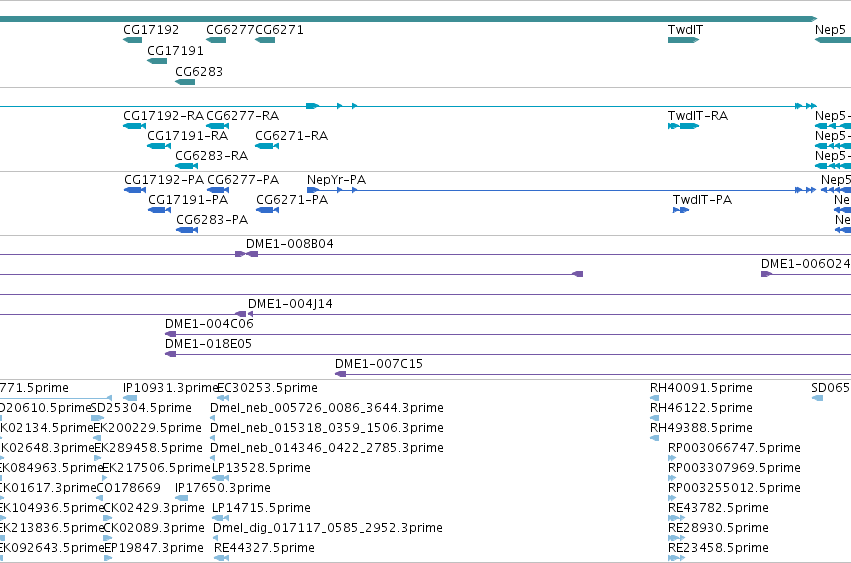Click the TwdlT gene glyph bar
Viewport: 851px width, 563px height.
pyautogui.click(x=683, y=40)
